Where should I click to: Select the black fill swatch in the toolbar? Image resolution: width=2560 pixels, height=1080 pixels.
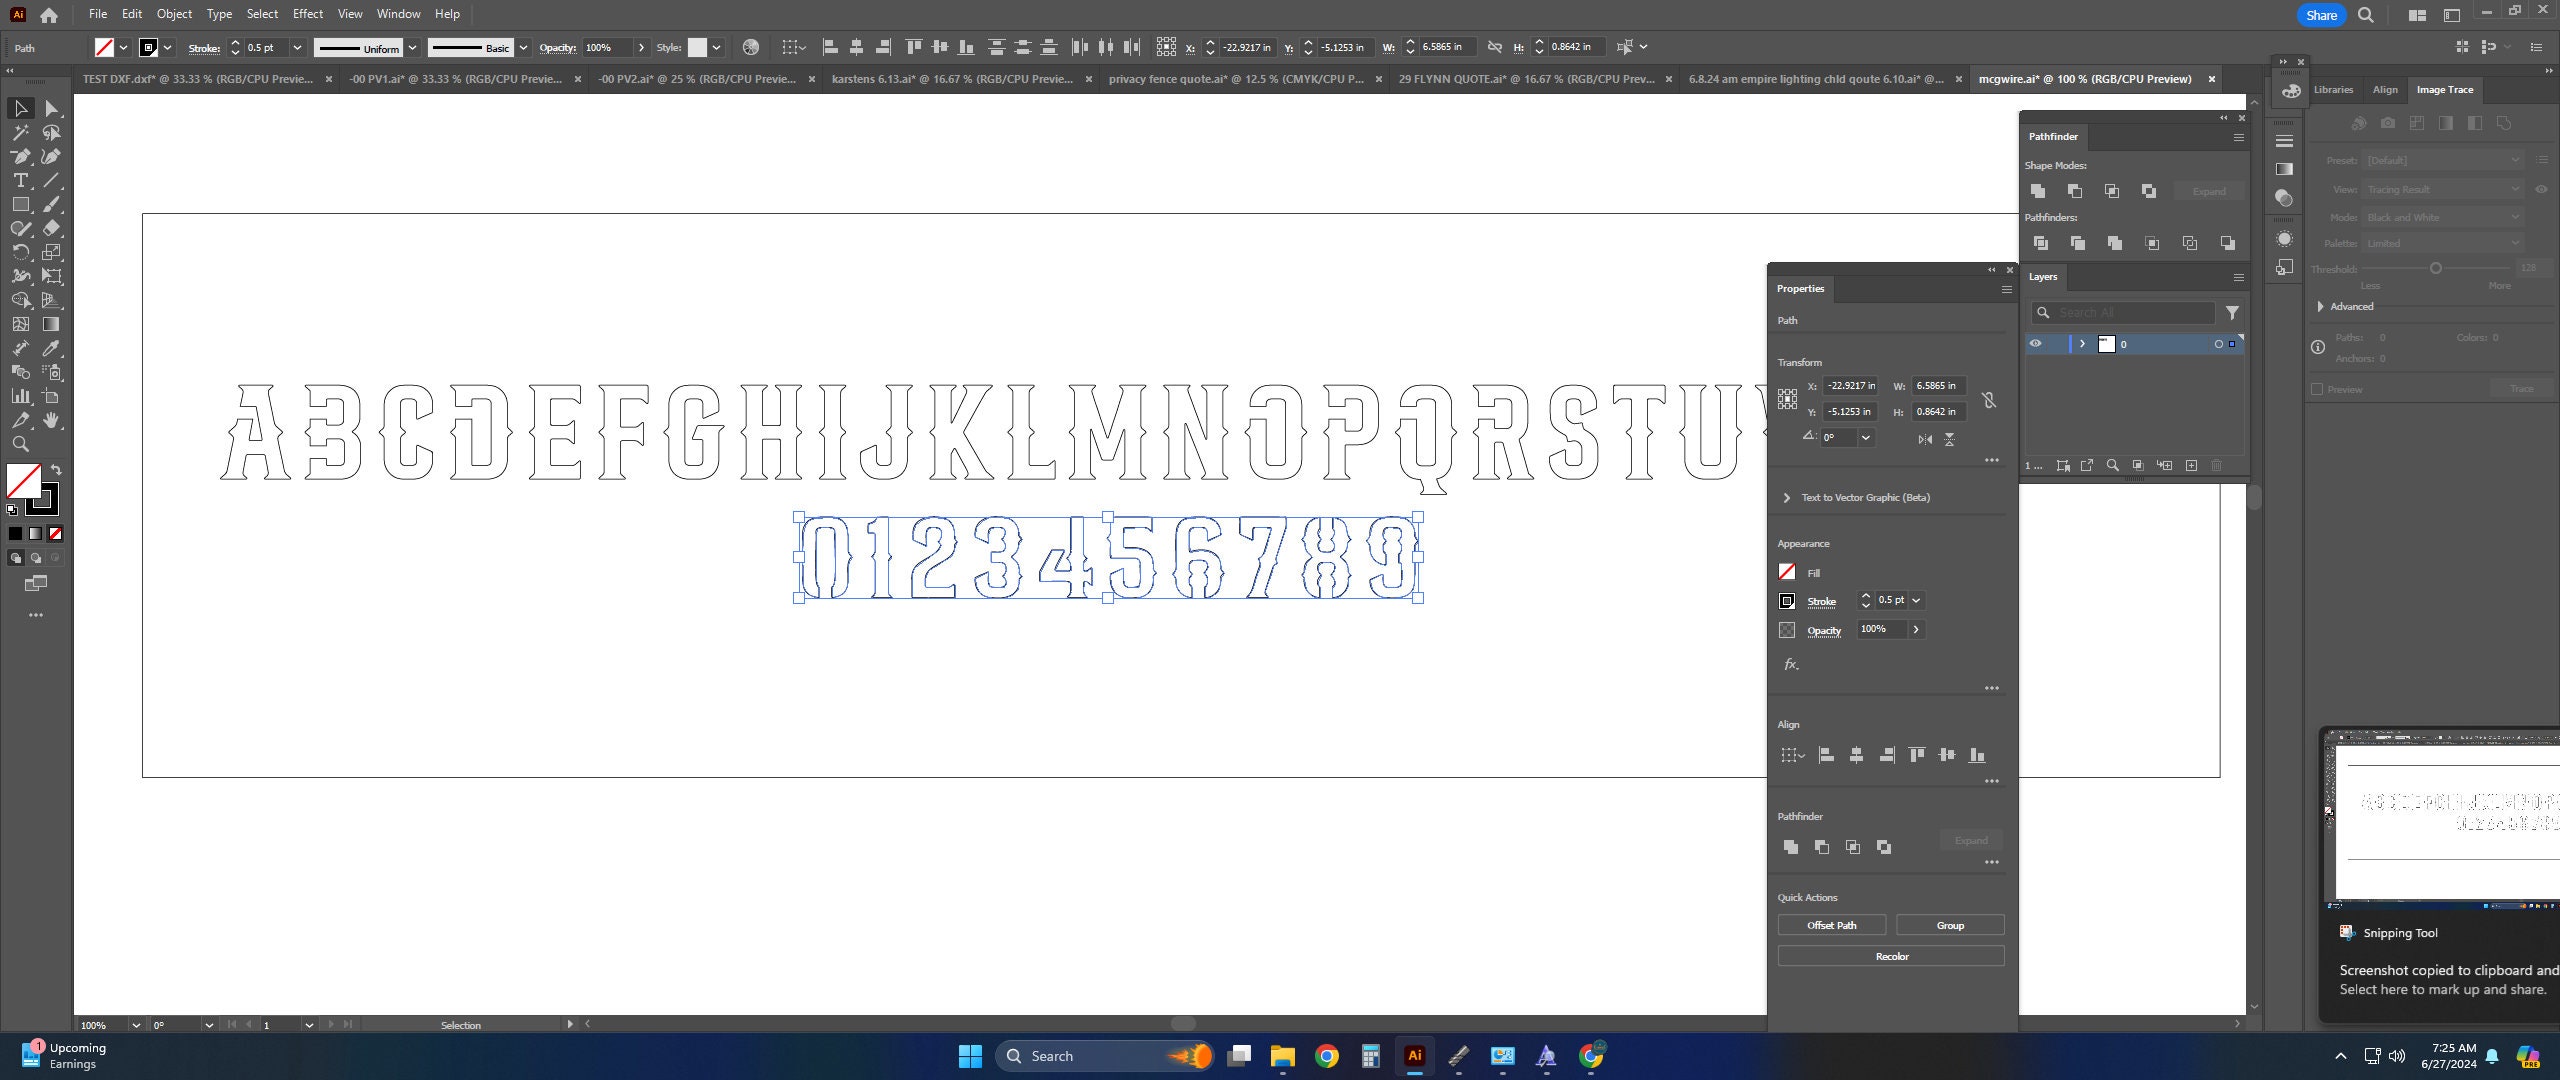[15, 534]
